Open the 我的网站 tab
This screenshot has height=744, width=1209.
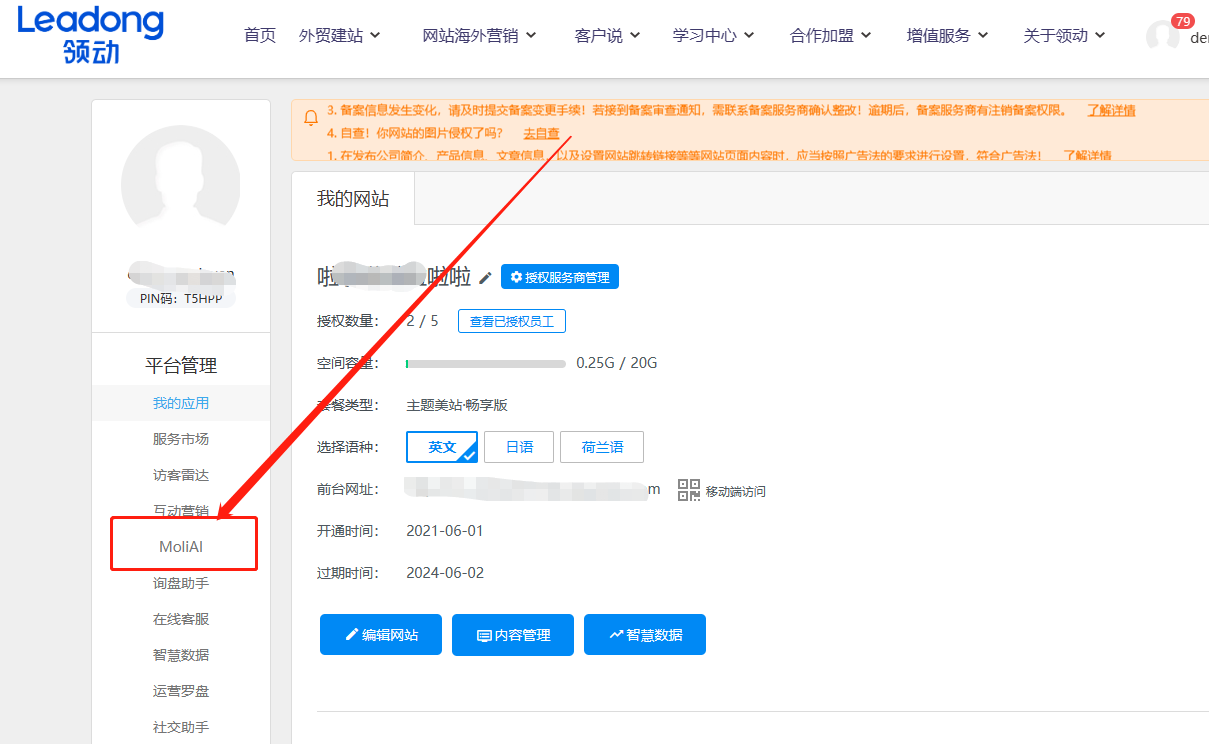(x=353, y=198)
